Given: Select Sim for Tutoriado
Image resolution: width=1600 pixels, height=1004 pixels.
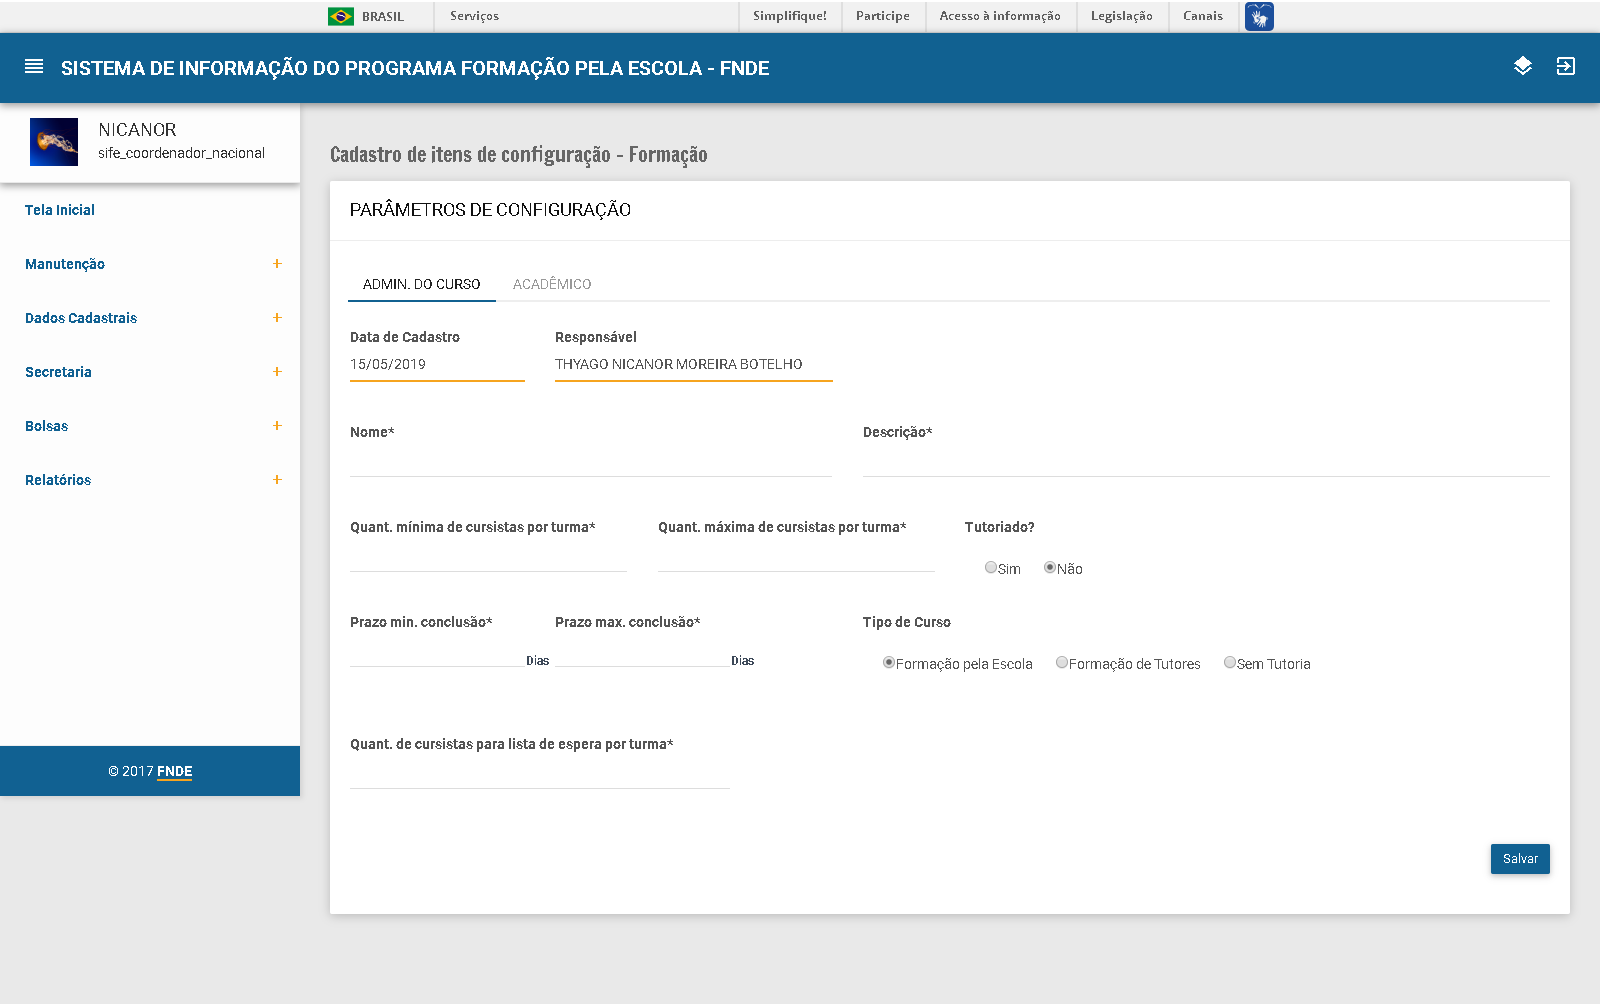Looking at the screenshot, I should [991, 568].
